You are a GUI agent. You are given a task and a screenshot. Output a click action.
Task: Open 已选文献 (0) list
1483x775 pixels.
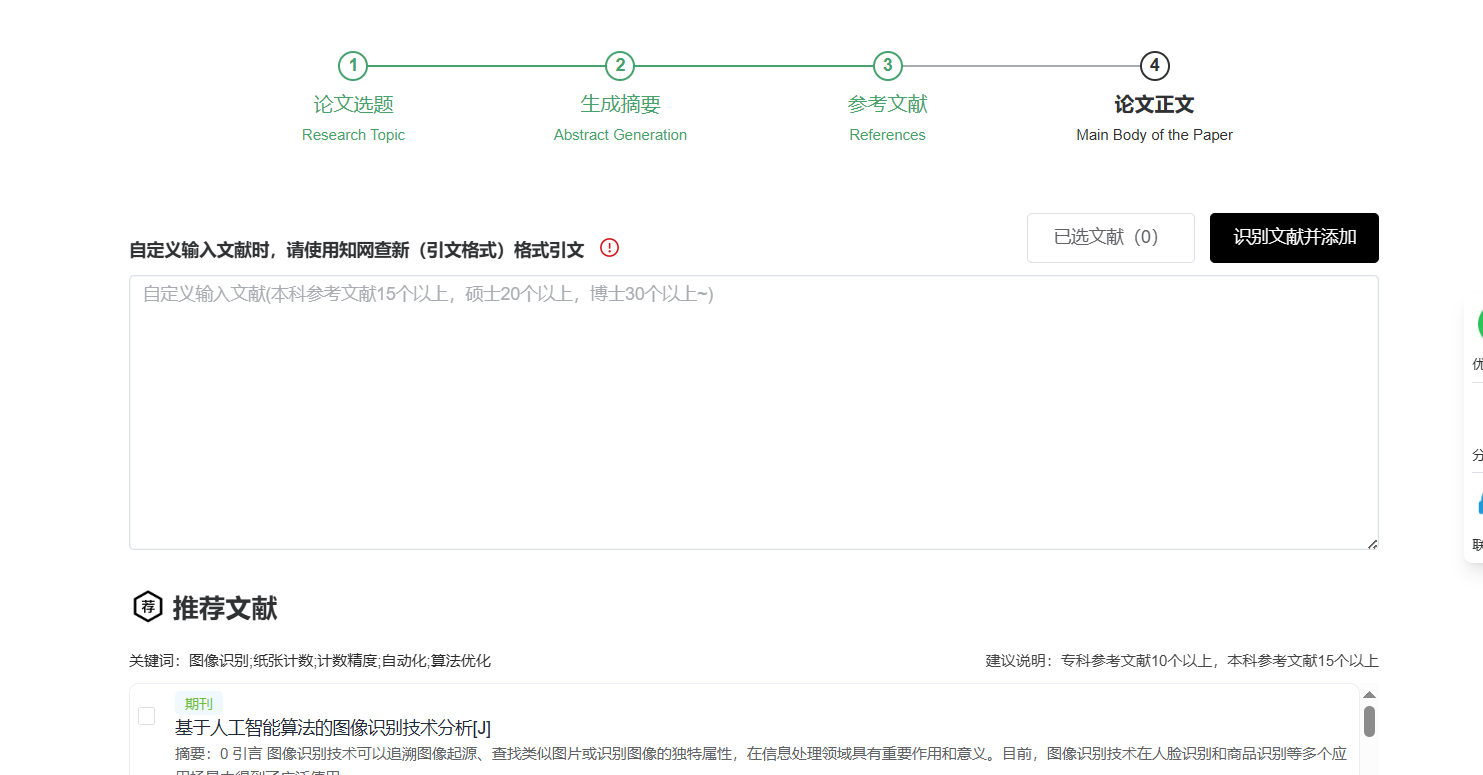[x=1110, y=238]
